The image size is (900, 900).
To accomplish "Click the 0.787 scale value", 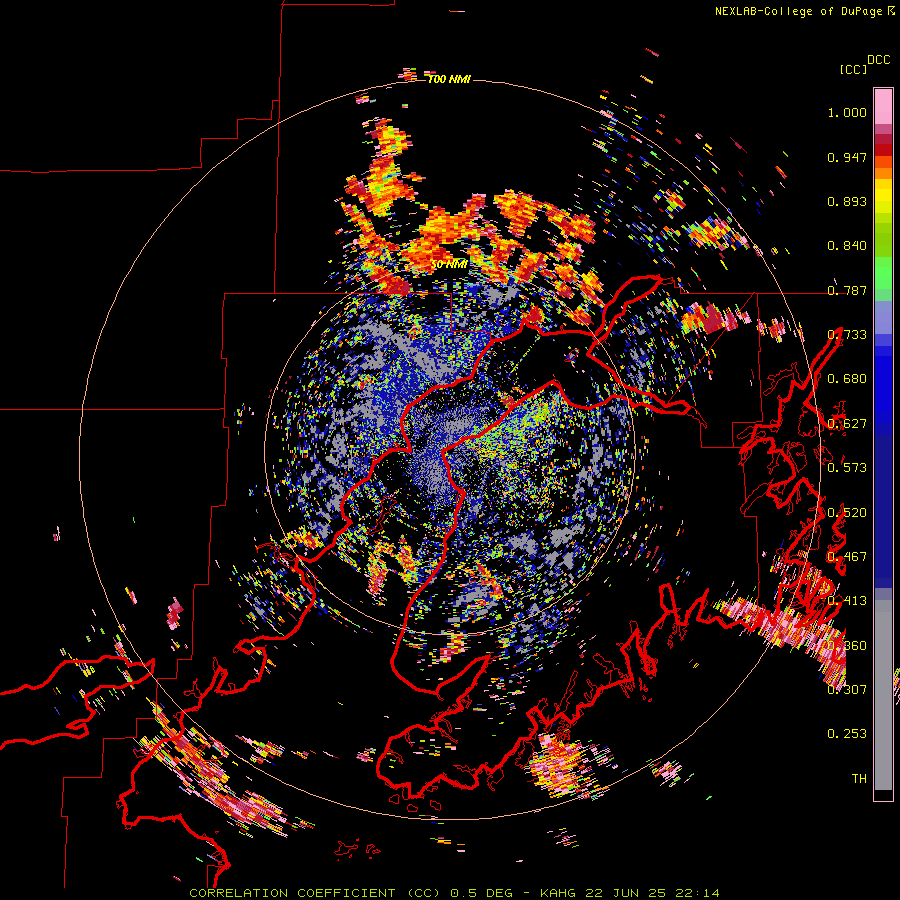I will pos(847,290).
